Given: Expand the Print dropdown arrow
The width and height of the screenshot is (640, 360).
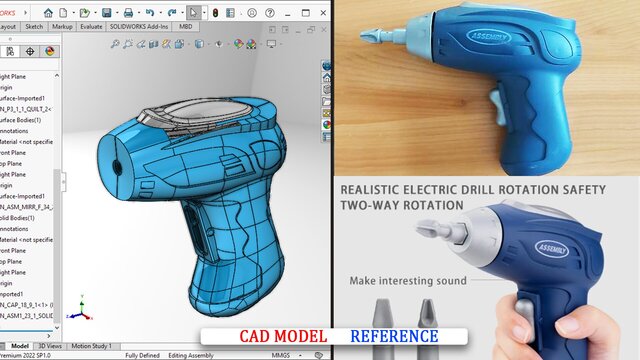Looking at the screenshot, I should (139, 13).
